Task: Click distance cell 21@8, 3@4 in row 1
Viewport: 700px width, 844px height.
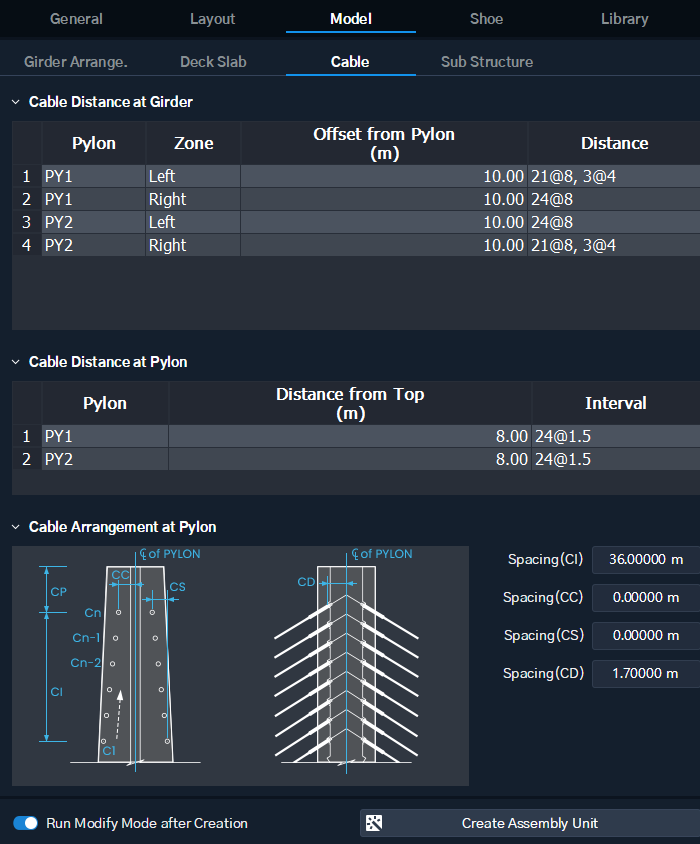Action: (614, 176)
